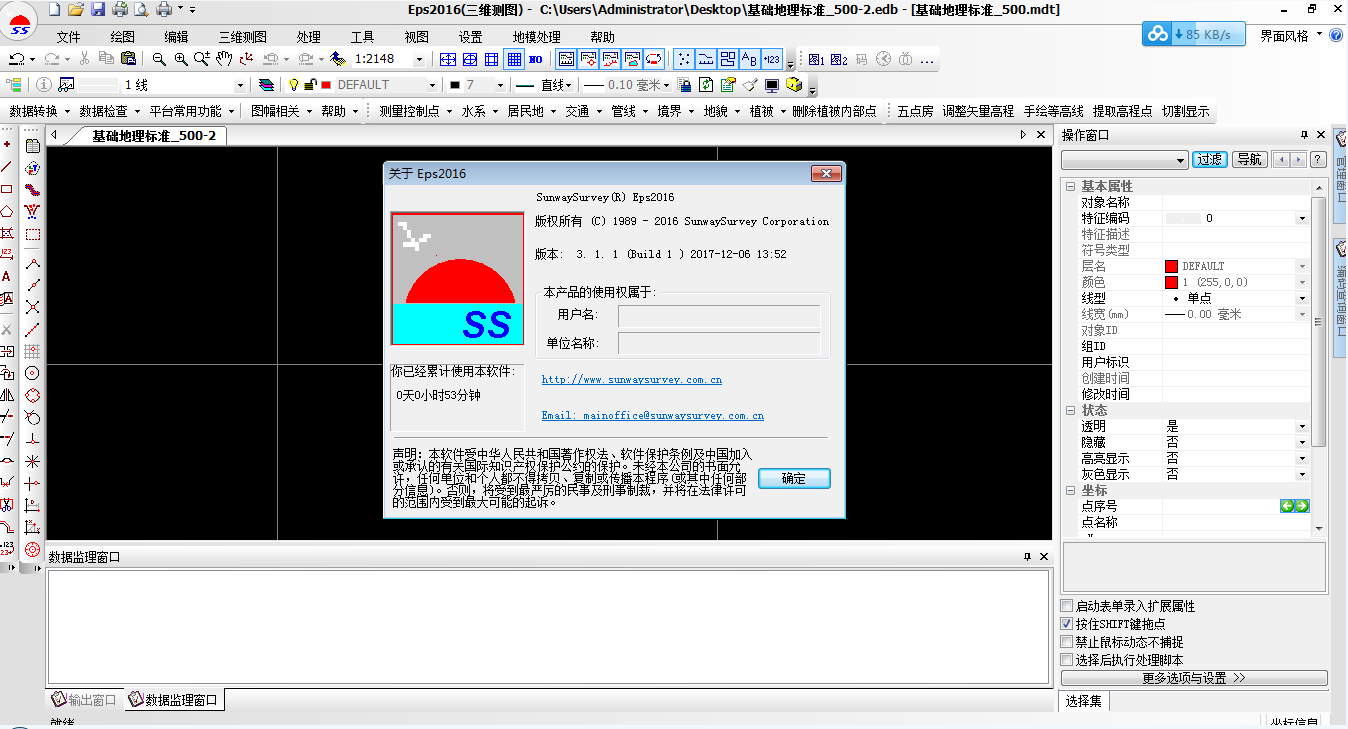
Task: Tick 选择后执行处理脚本 checkbox
Action: 1067,660
